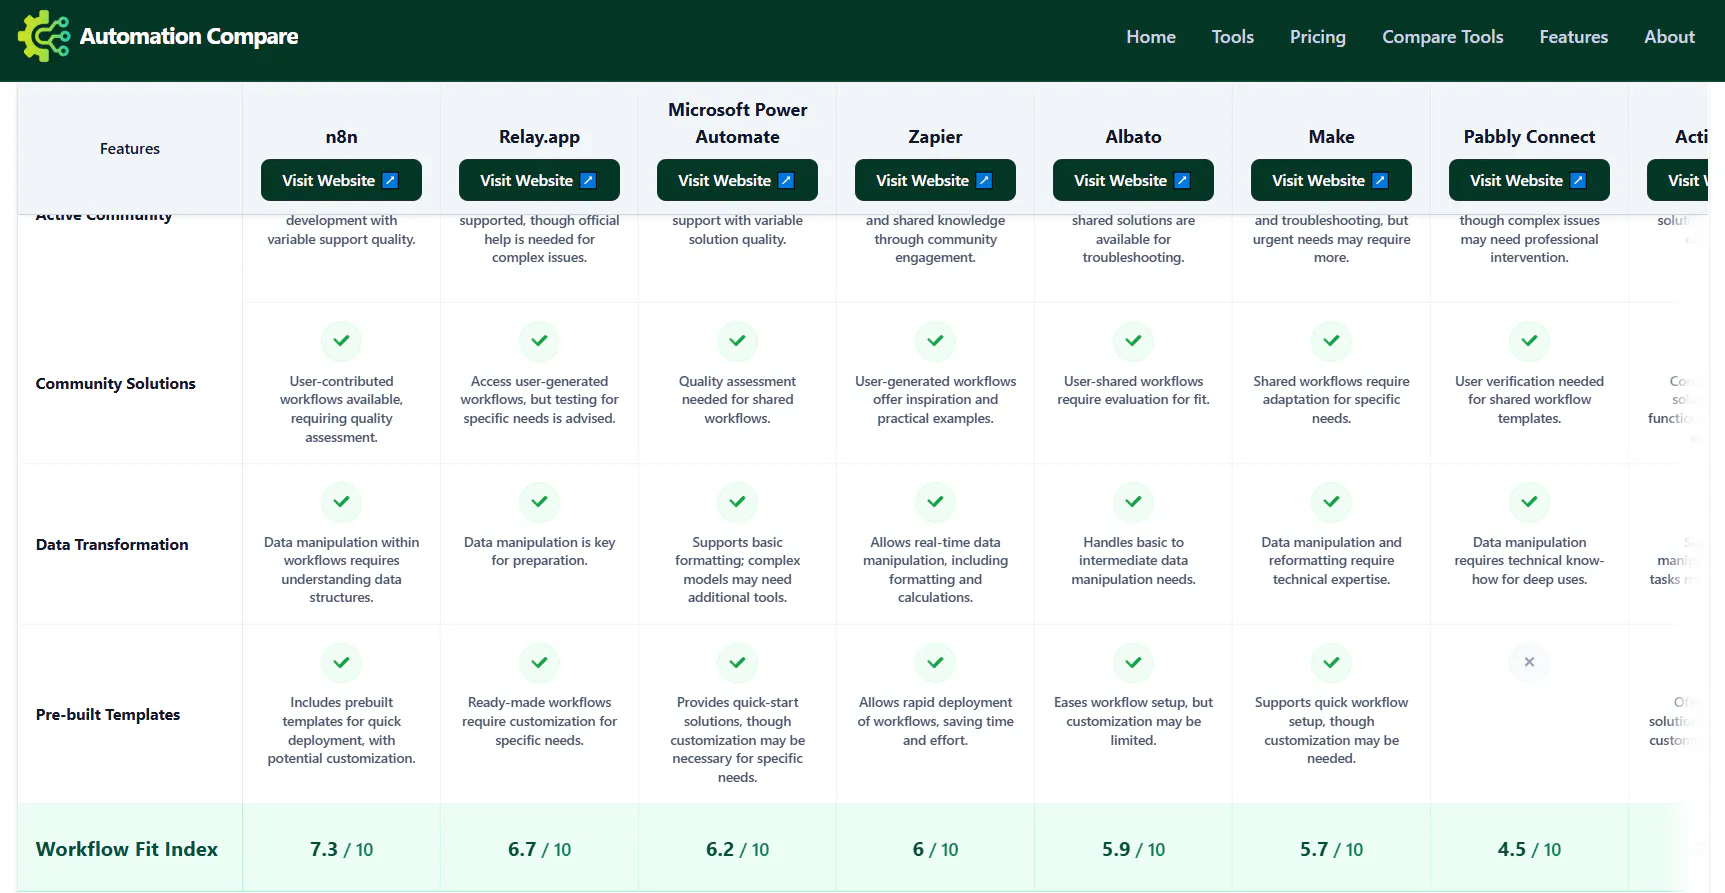Click the n8n column heading
The image size is (1725, 893).
point(341,137)
